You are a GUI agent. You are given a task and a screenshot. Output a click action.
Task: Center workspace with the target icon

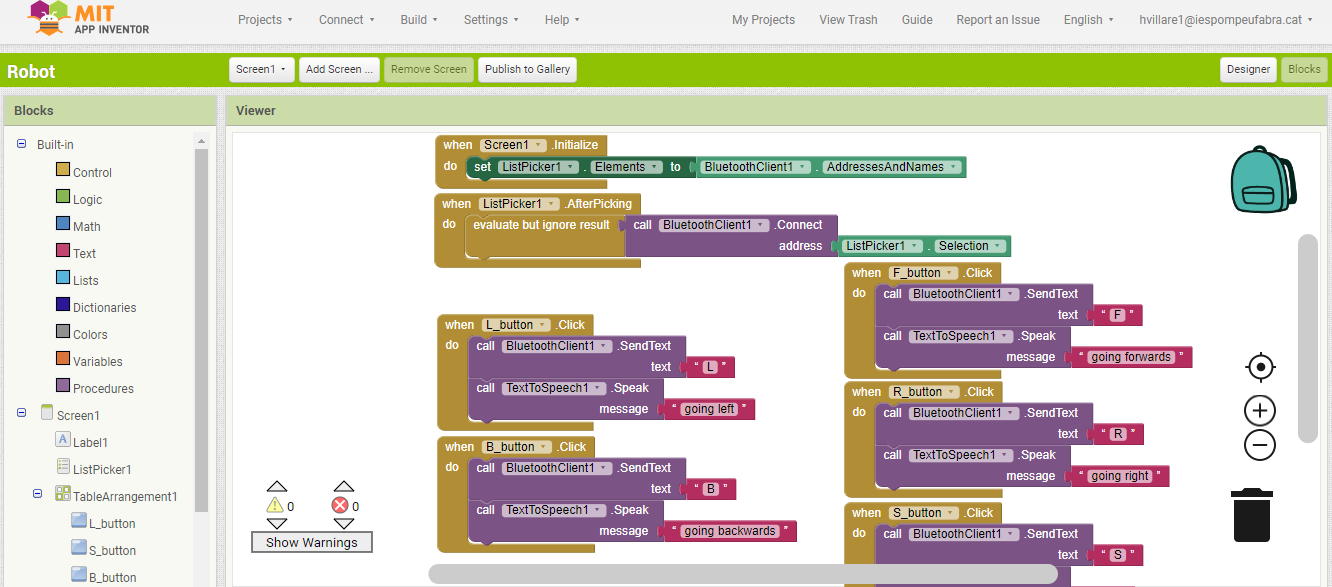pos(1260,368)
